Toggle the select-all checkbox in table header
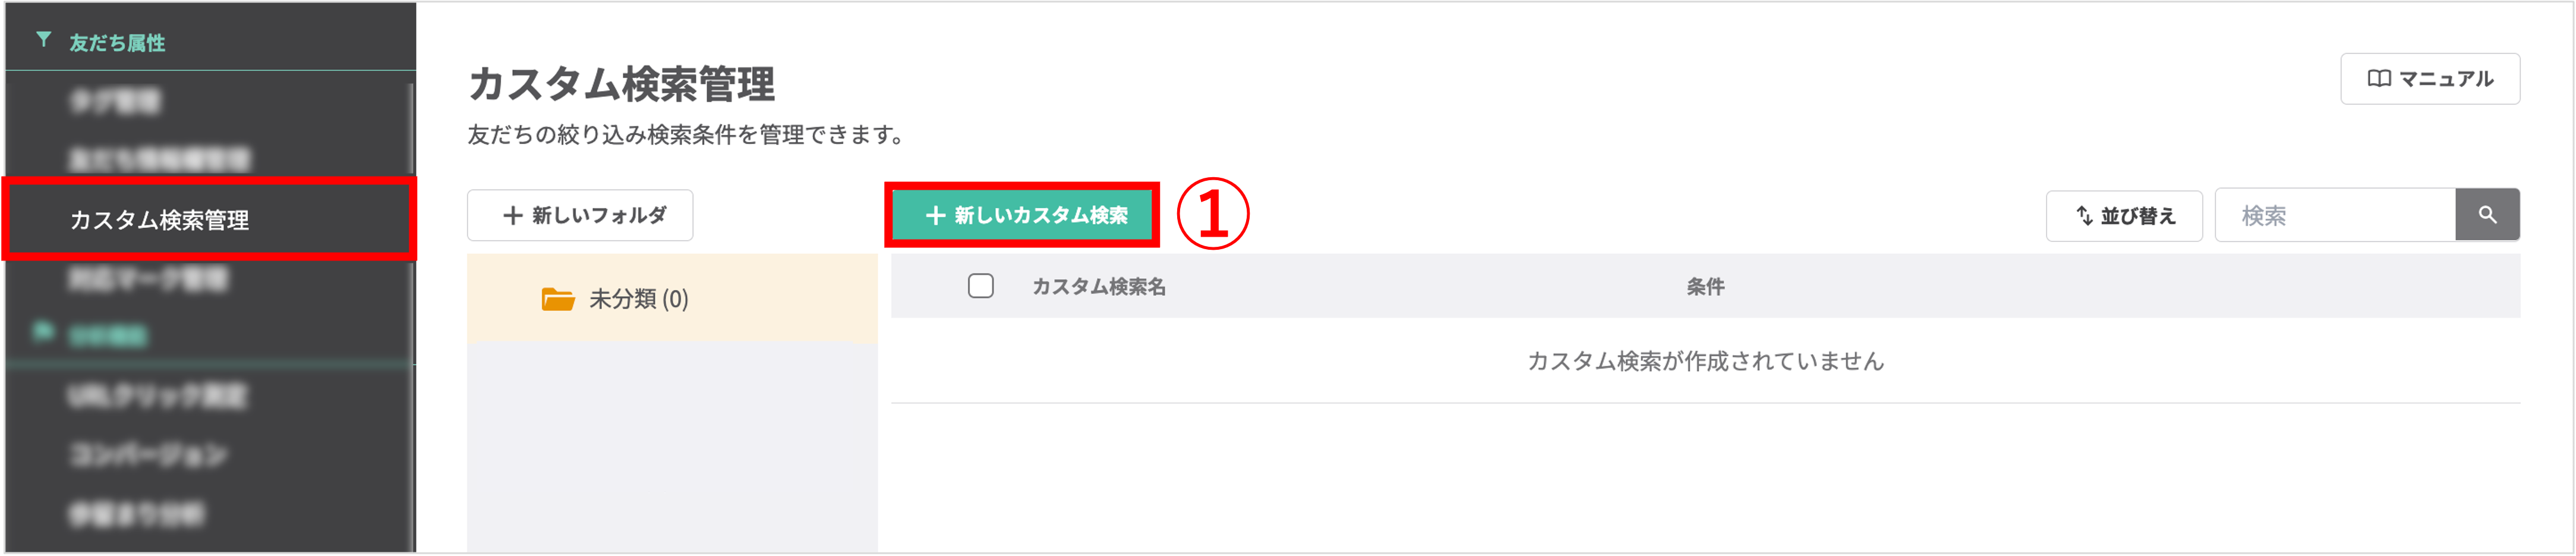The image size is (2576, 556). [x=981, y=286]
